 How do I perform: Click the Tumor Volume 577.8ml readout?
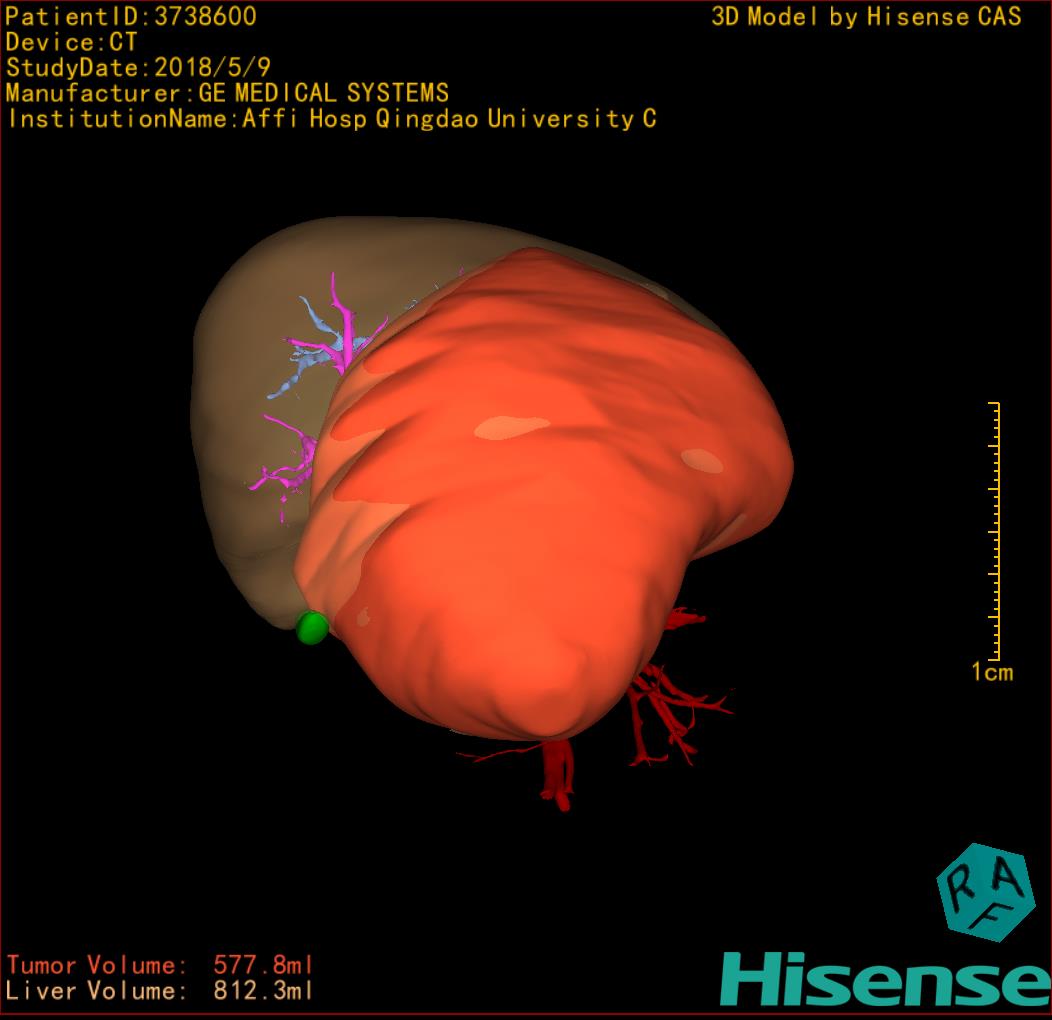point(160,965)
